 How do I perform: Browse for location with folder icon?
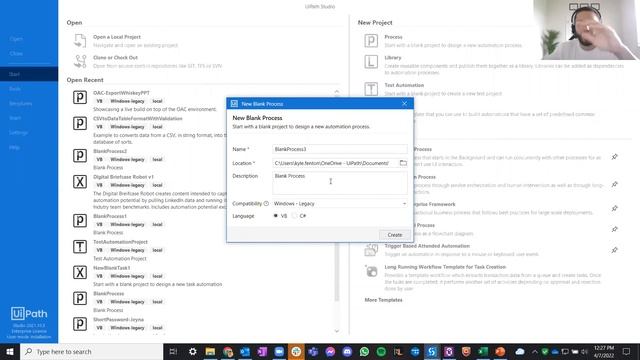pyautogui.click(x=403, y=163)
